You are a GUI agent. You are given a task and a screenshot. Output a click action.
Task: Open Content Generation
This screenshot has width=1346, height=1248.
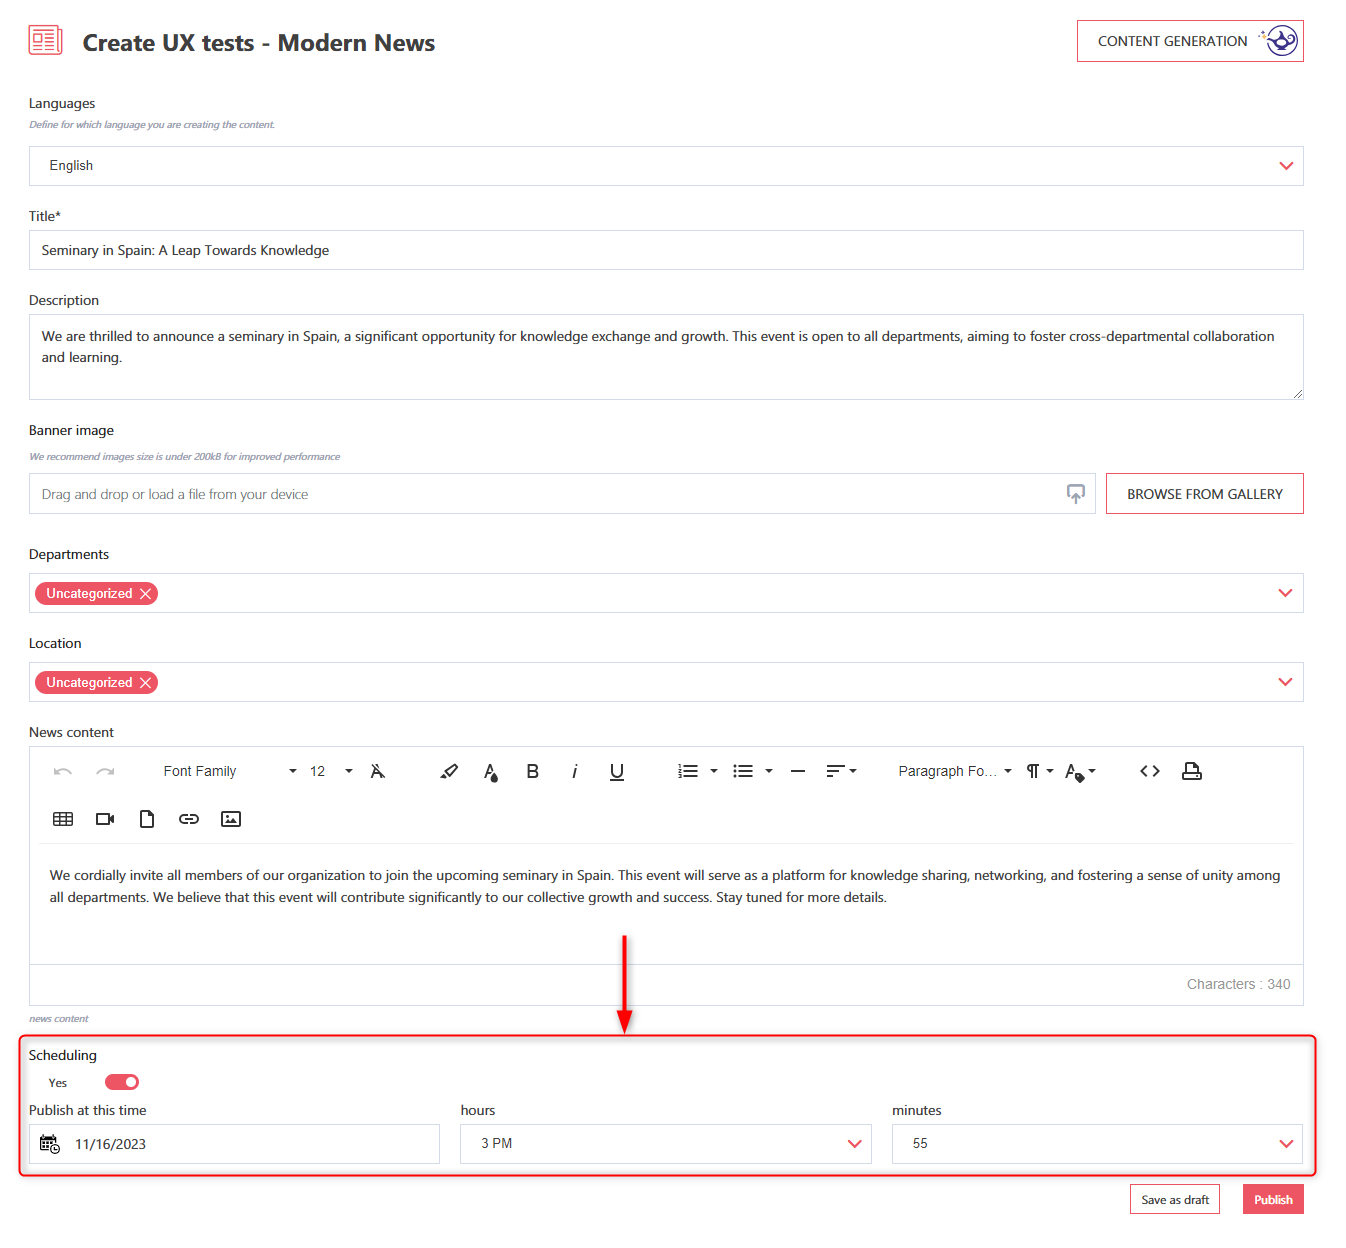1189,40
